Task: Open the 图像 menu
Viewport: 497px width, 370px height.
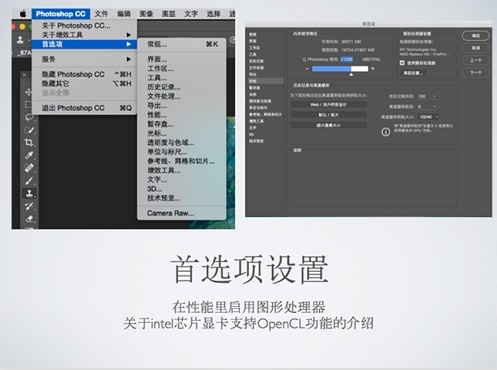Action: tap(146, 14)
